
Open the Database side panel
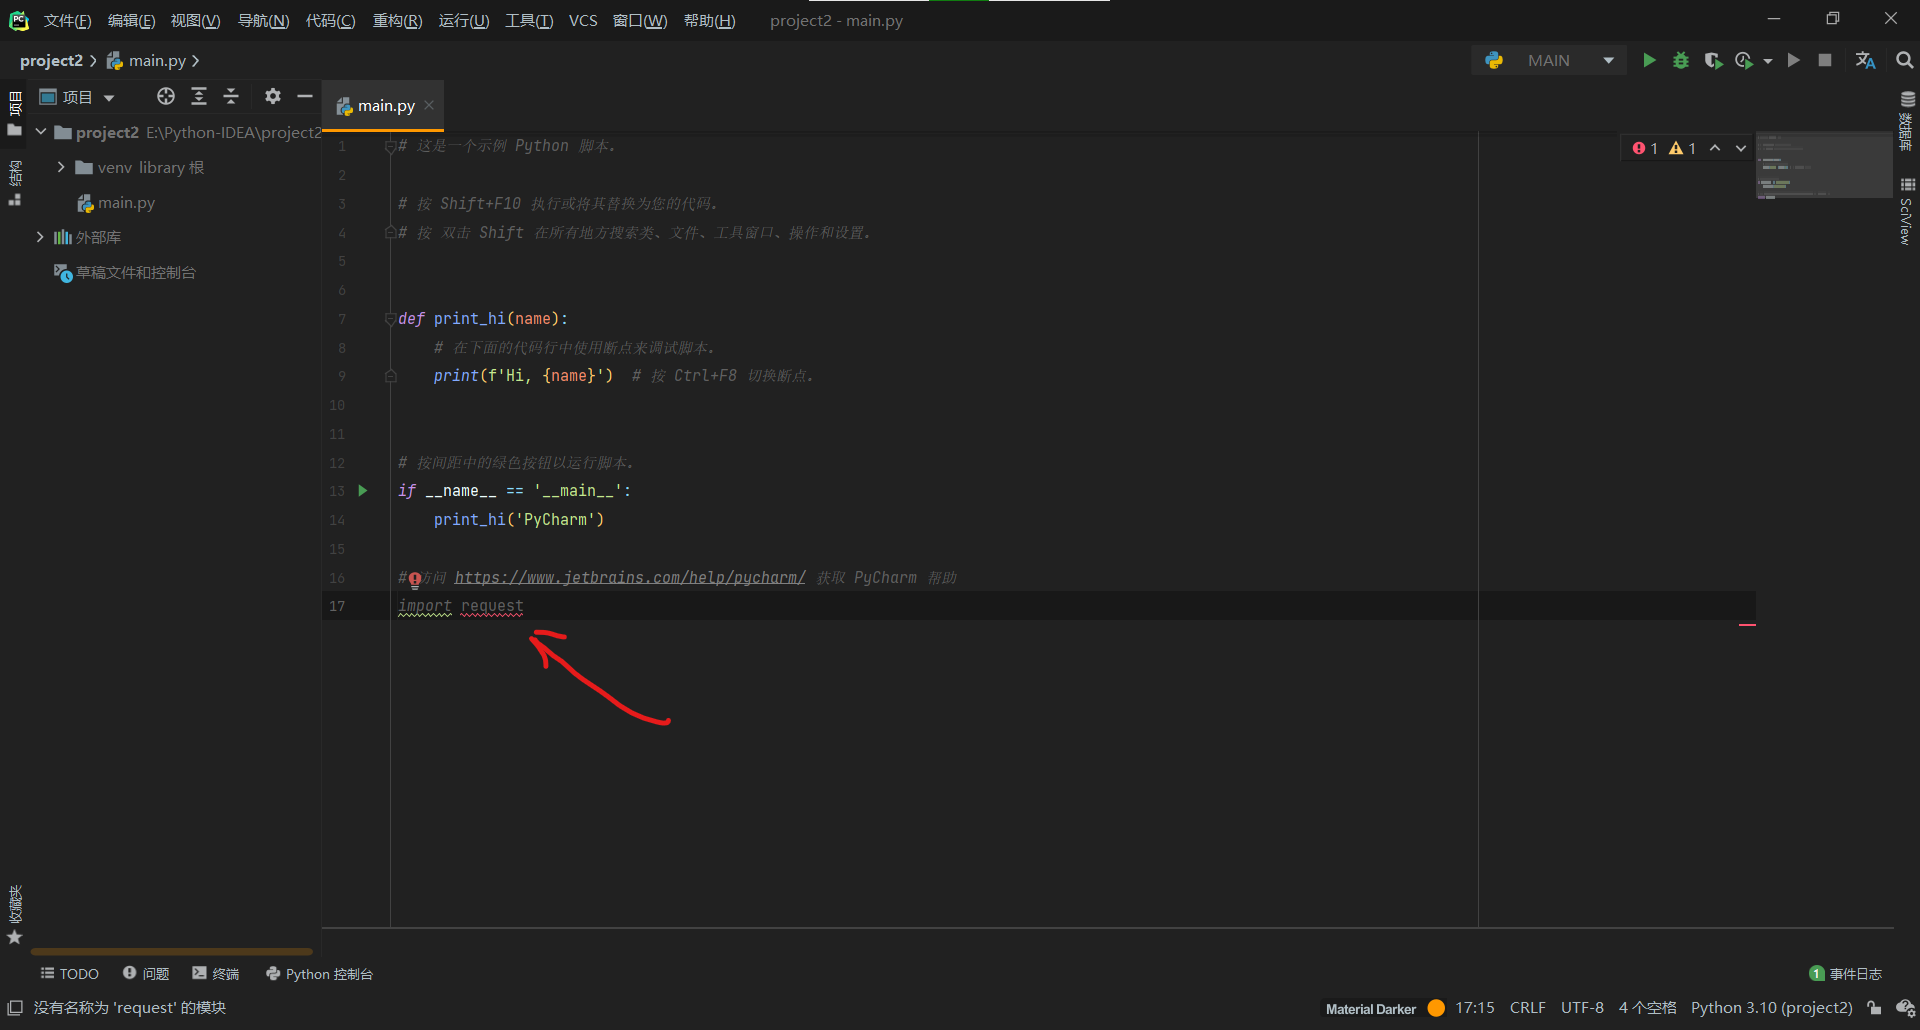tap(1907, 122)
